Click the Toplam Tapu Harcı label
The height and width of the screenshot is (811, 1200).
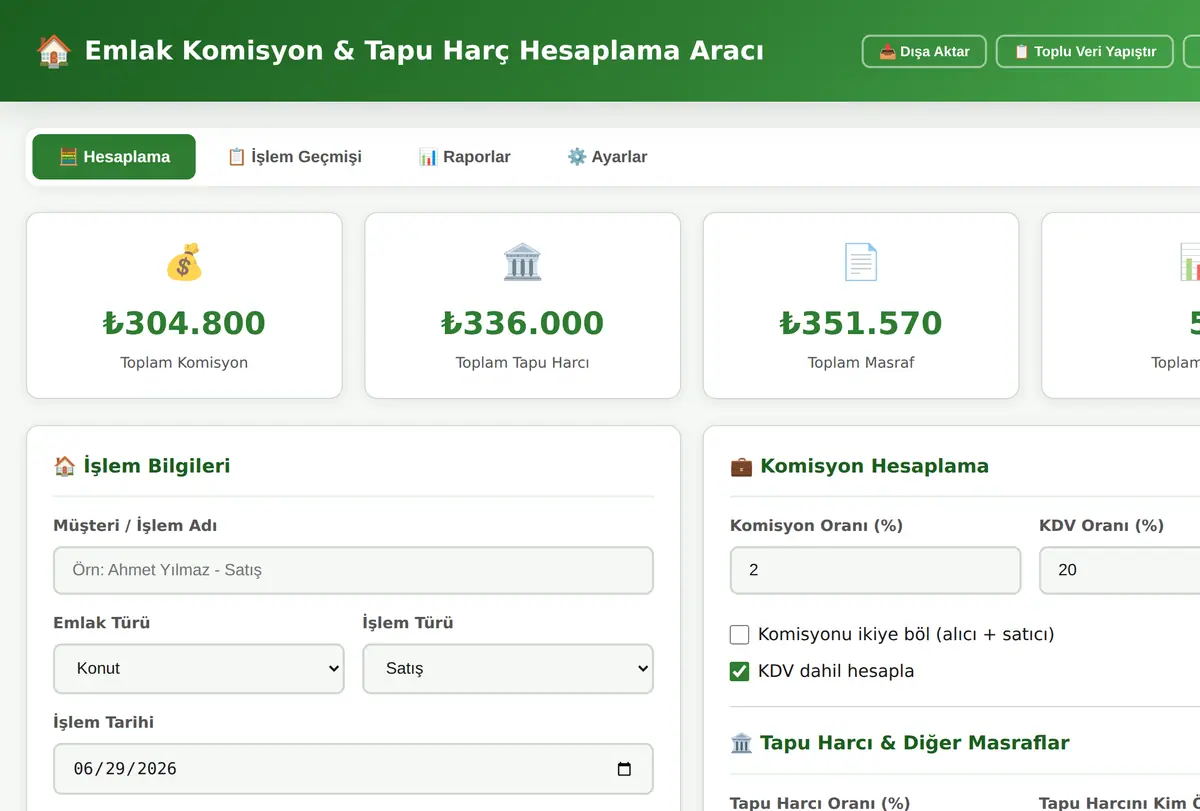coord(522,363)
